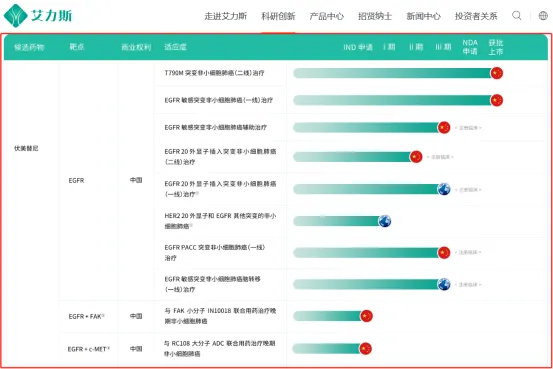
Task: Click the 艾力斯 logo in the header
Action: click(38, 16)
